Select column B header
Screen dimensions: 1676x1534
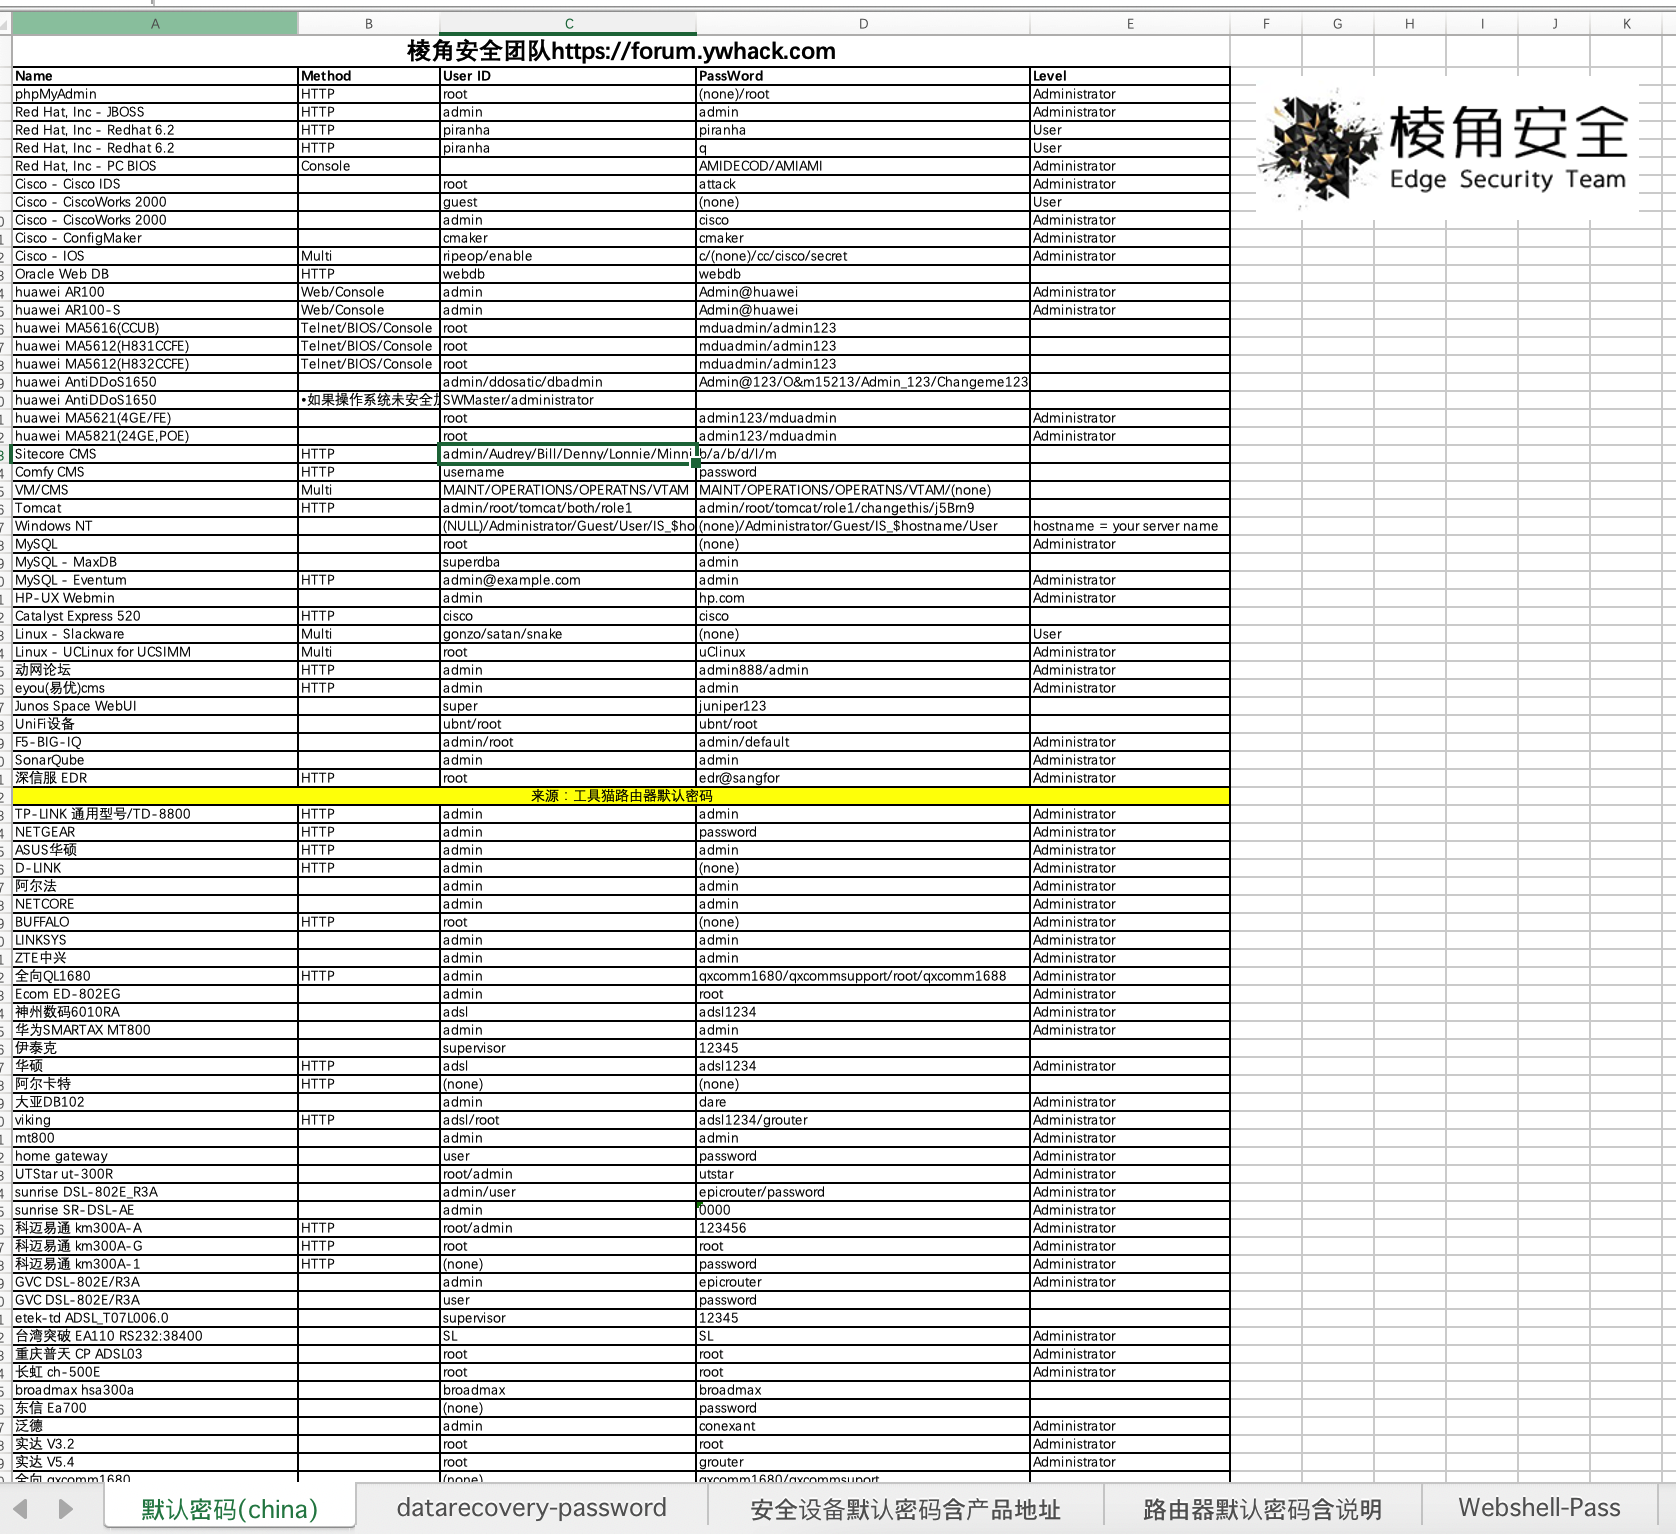369,24
